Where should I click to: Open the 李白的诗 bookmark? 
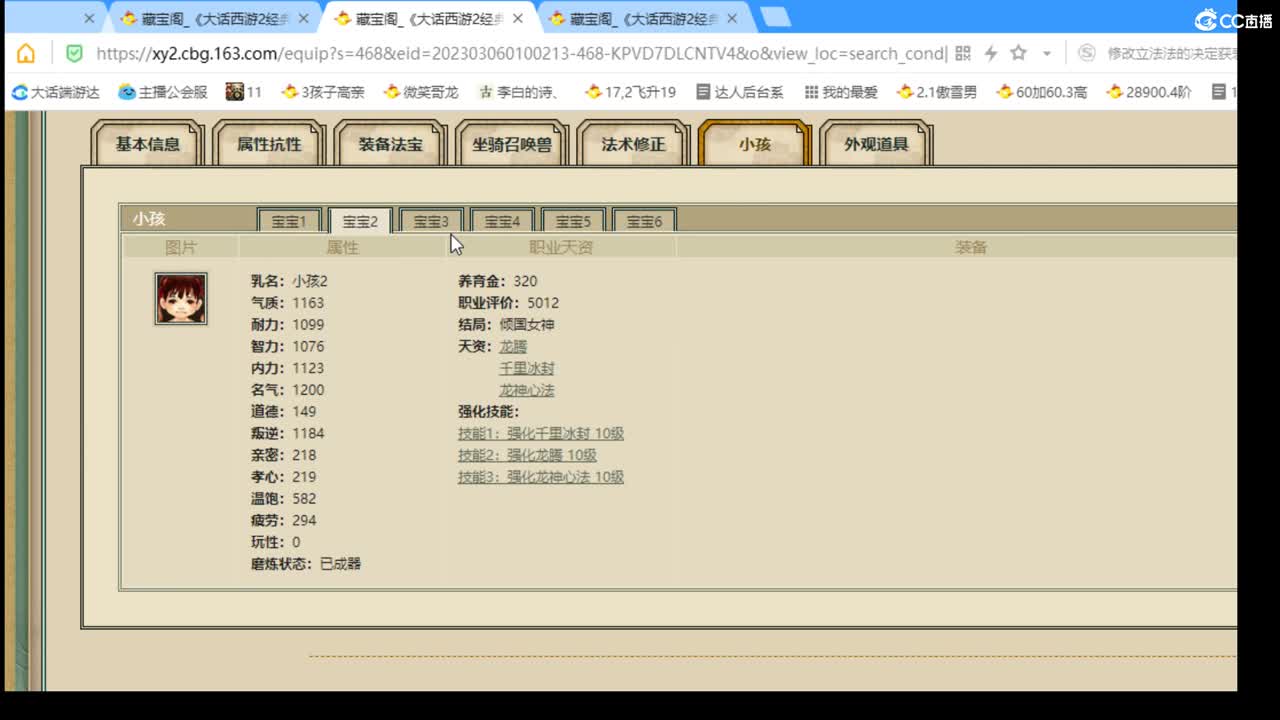coord(519,92)
